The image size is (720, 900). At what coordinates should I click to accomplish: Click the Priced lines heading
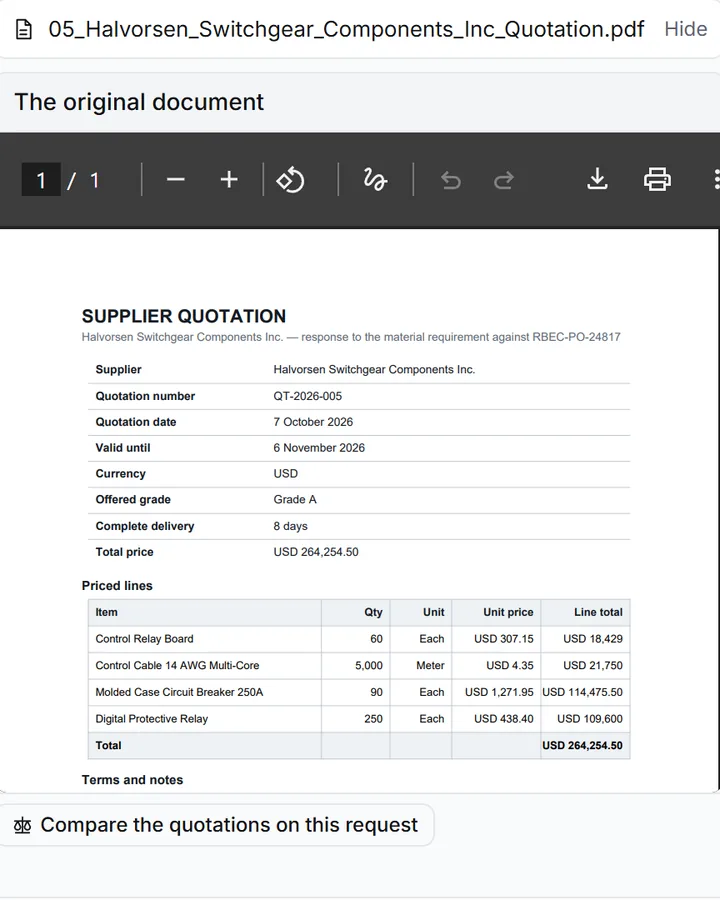tap(117, 586)
